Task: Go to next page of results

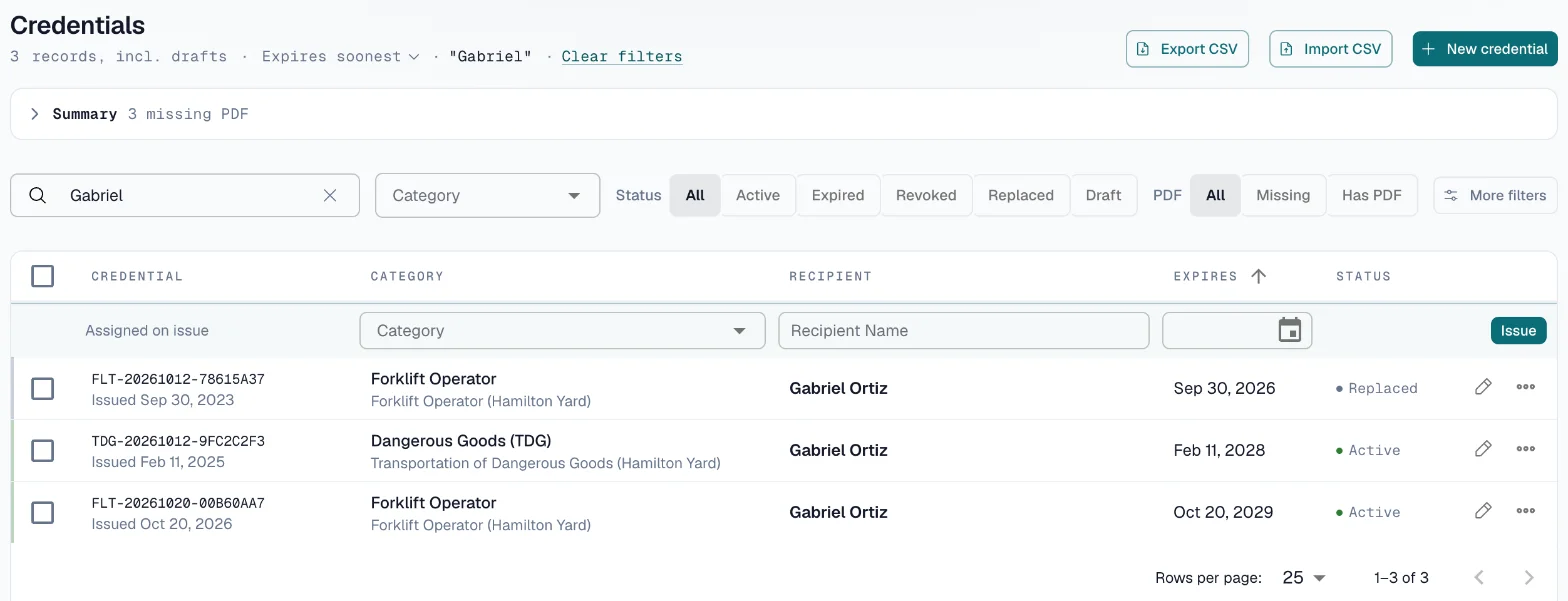Action: pos(1528,577)
